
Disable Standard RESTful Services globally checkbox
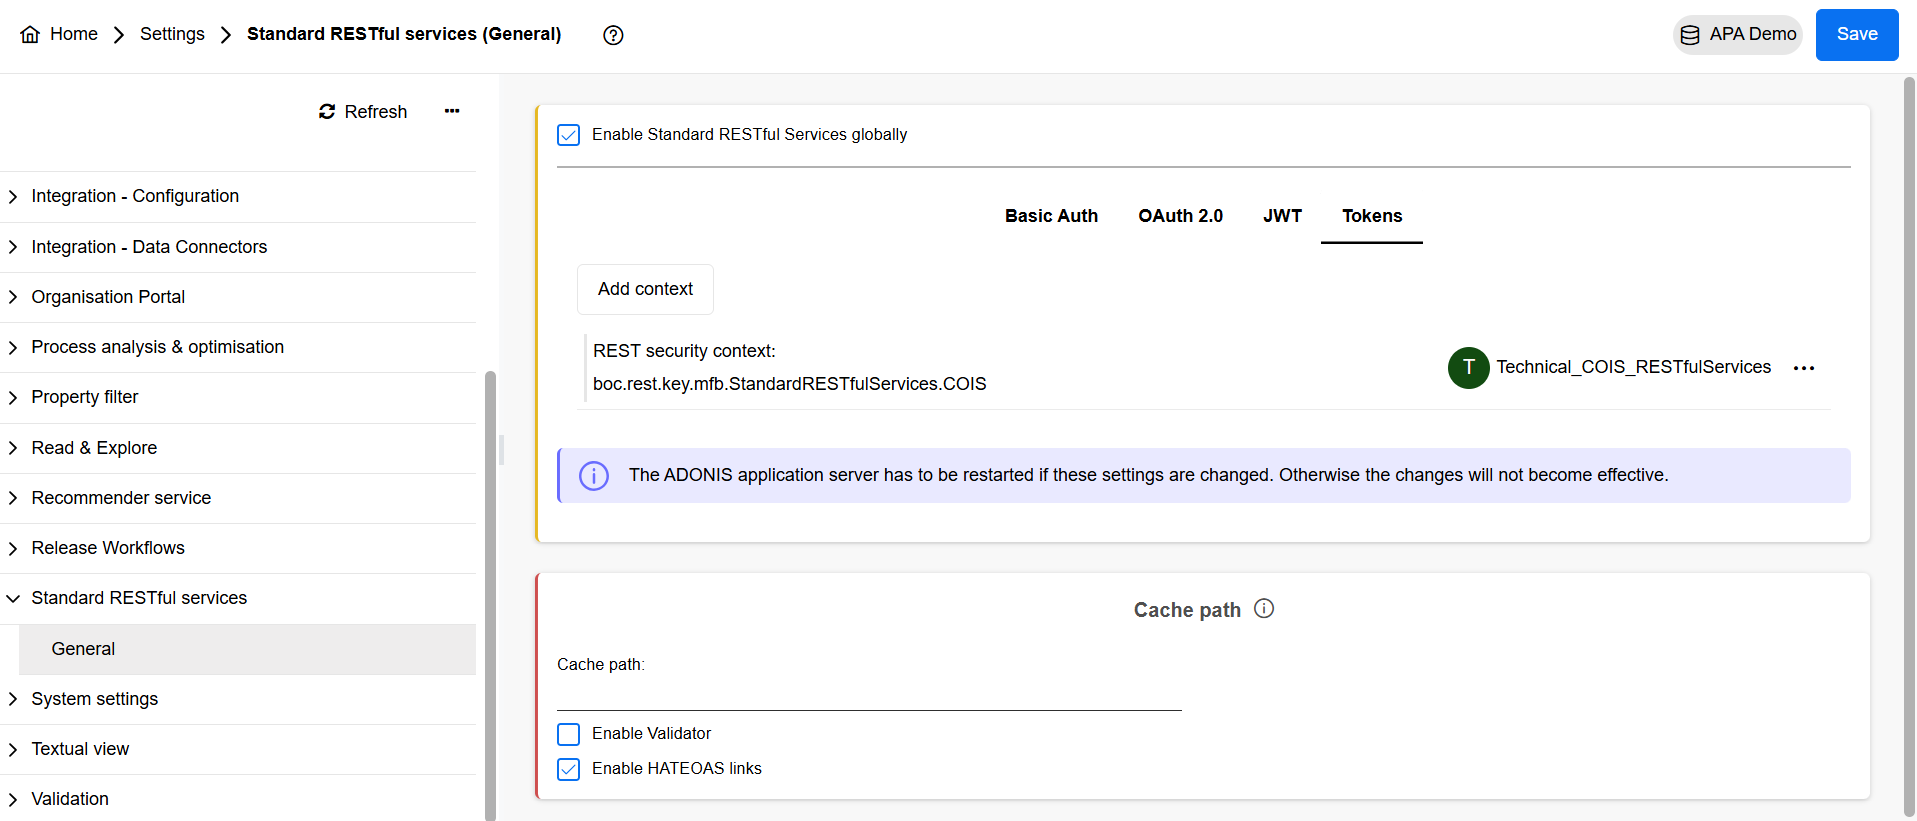(x=569, y=135)
